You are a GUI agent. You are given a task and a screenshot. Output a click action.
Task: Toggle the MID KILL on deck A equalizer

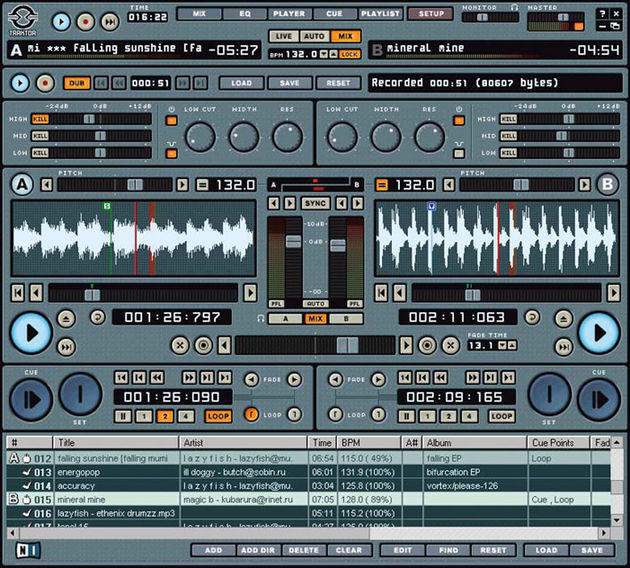[x=40, y=136]
